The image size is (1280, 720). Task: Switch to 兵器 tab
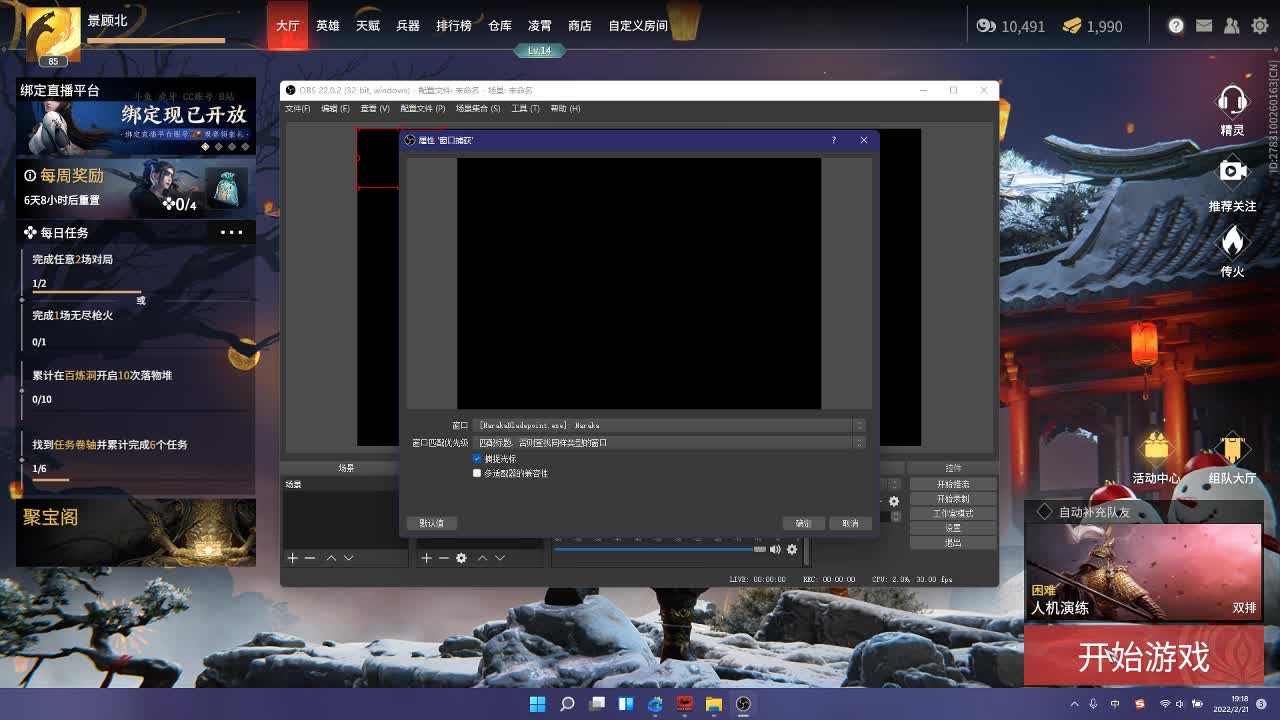[x=408, y=26]
